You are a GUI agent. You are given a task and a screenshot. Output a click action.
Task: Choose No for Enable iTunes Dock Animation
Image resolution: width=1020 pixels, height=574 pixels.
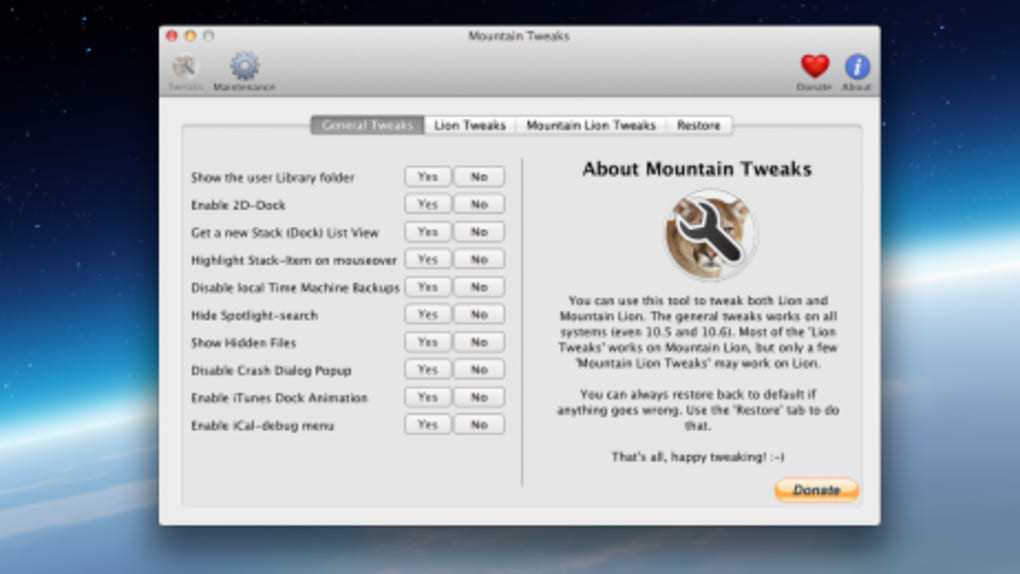[x=479, y=397]
